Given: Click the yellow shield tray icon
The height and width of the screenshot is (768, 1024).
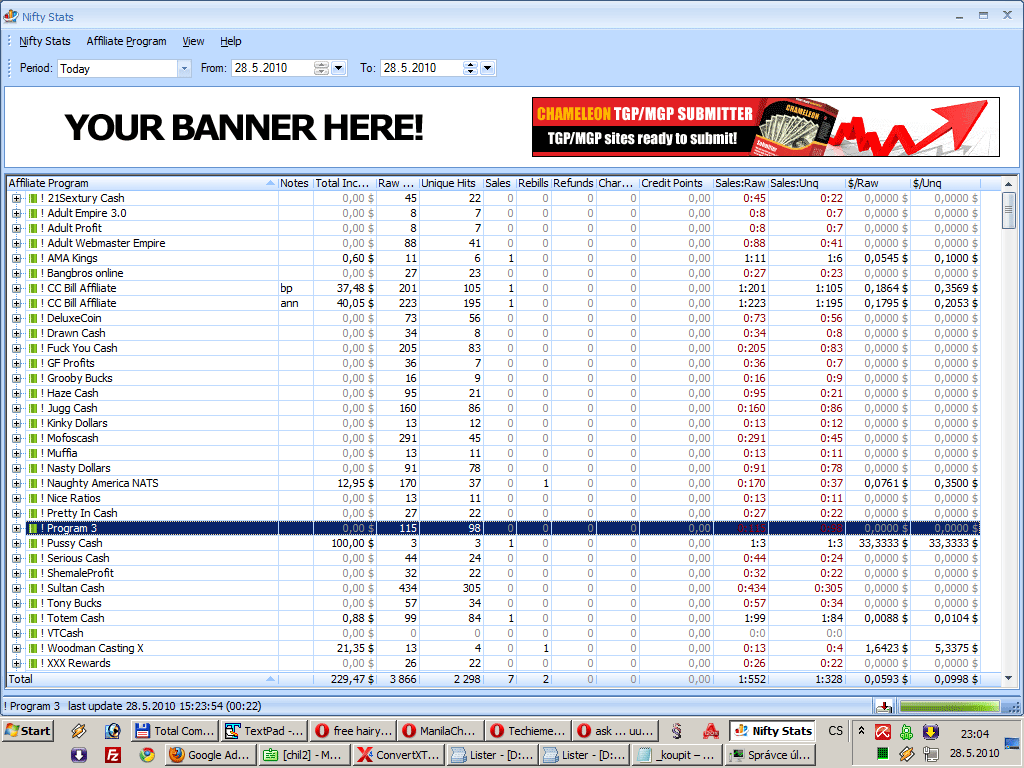Looking at the screenshot, I should click(931, 731).
